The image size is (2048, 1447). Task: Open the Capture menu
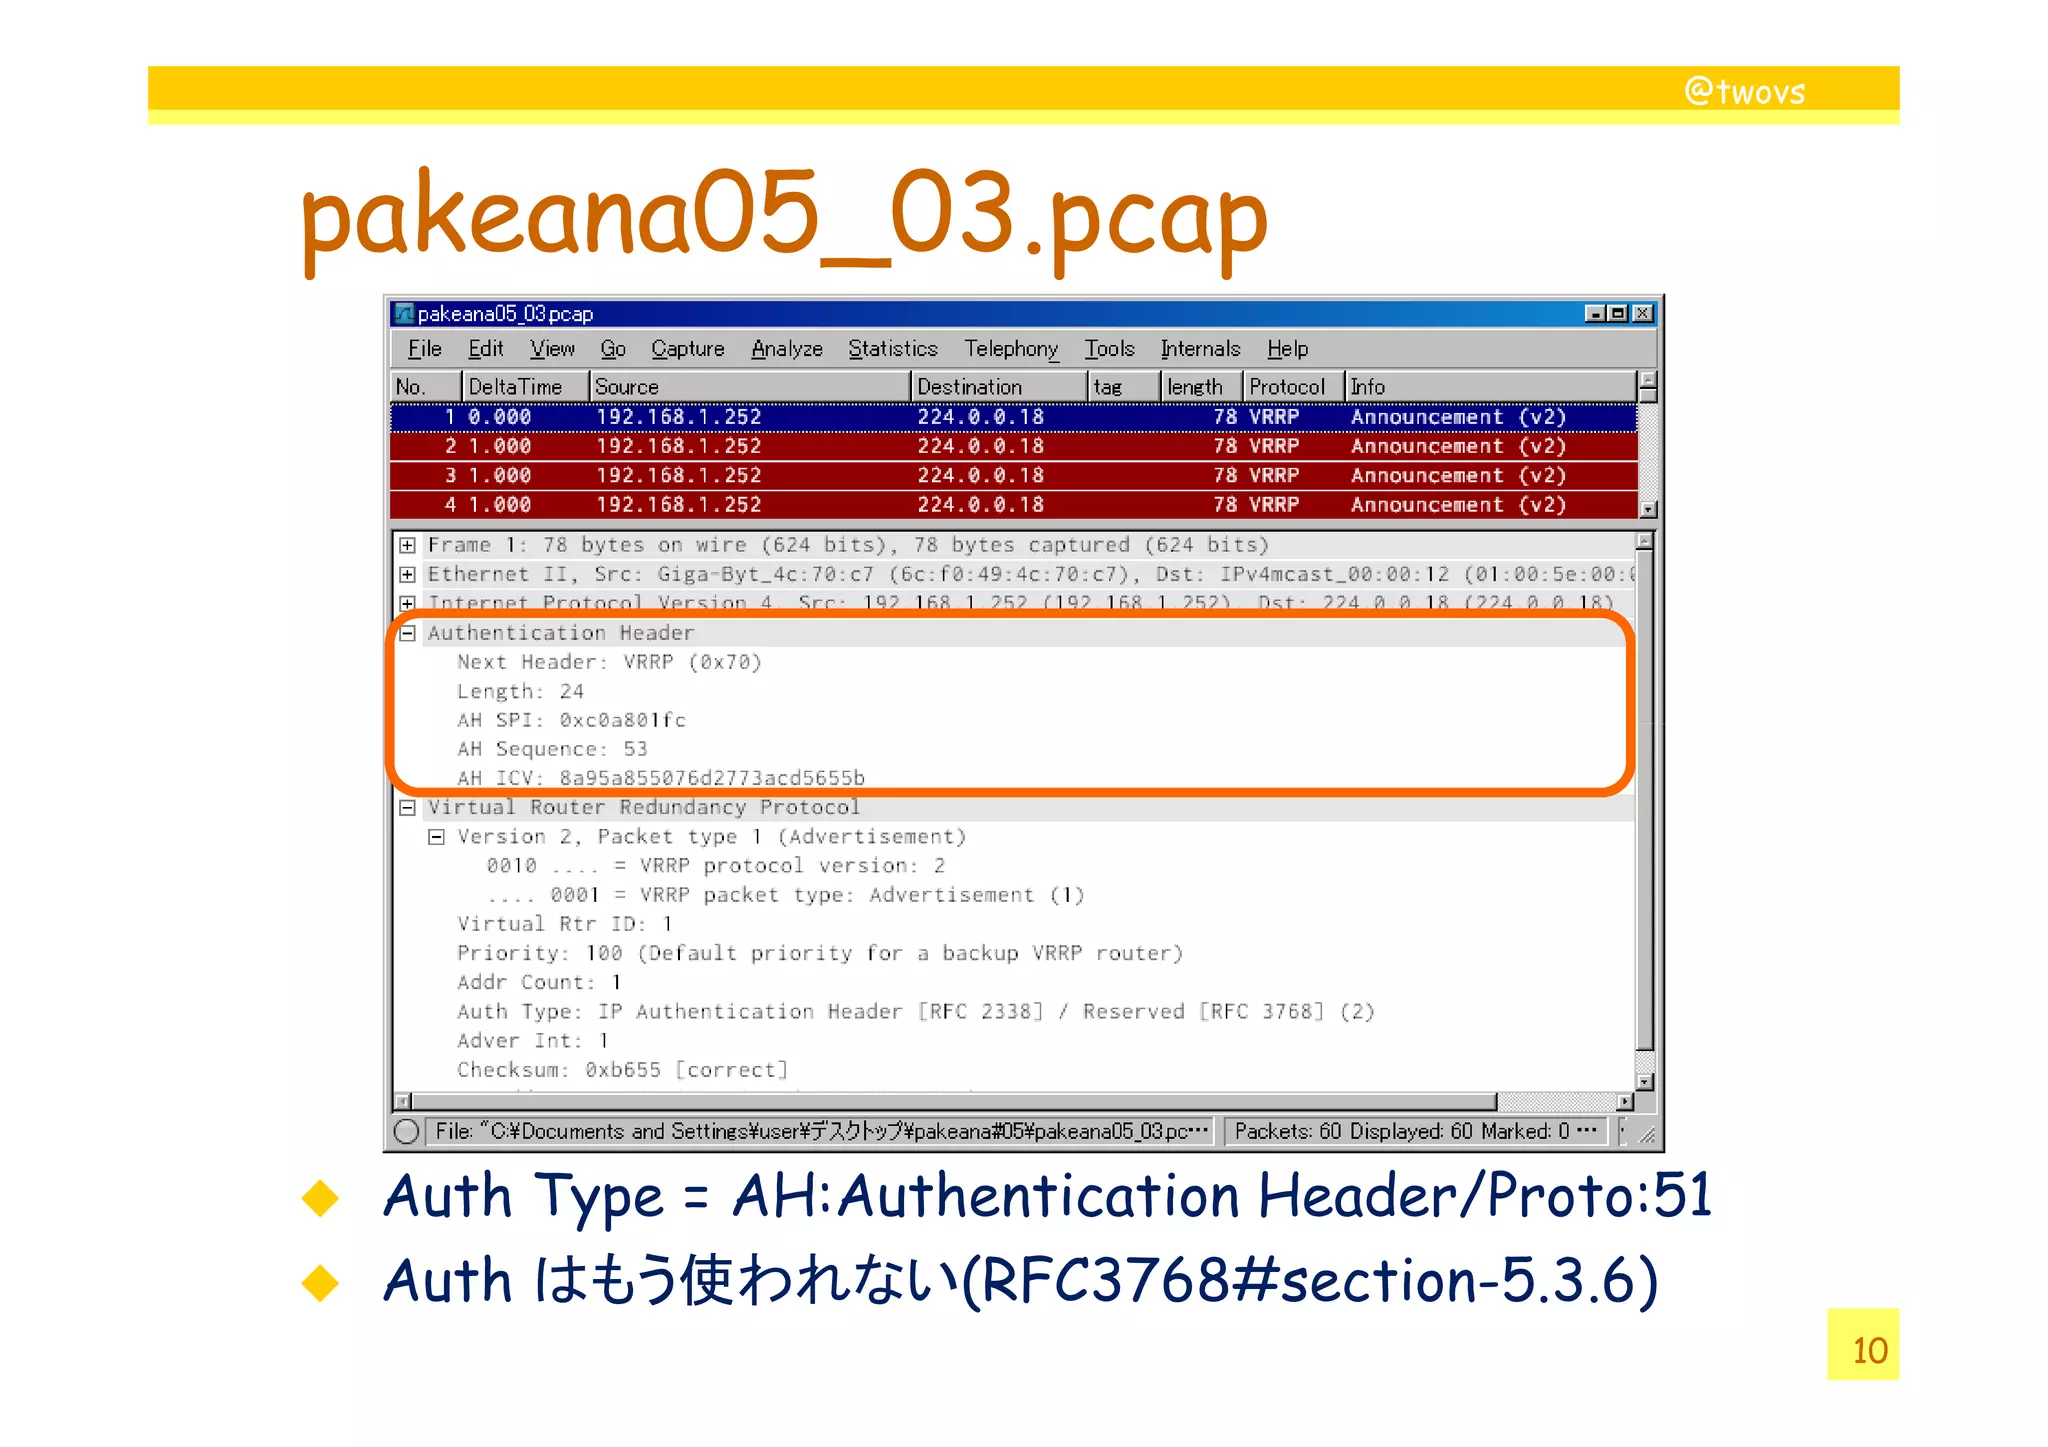[688, 349]
